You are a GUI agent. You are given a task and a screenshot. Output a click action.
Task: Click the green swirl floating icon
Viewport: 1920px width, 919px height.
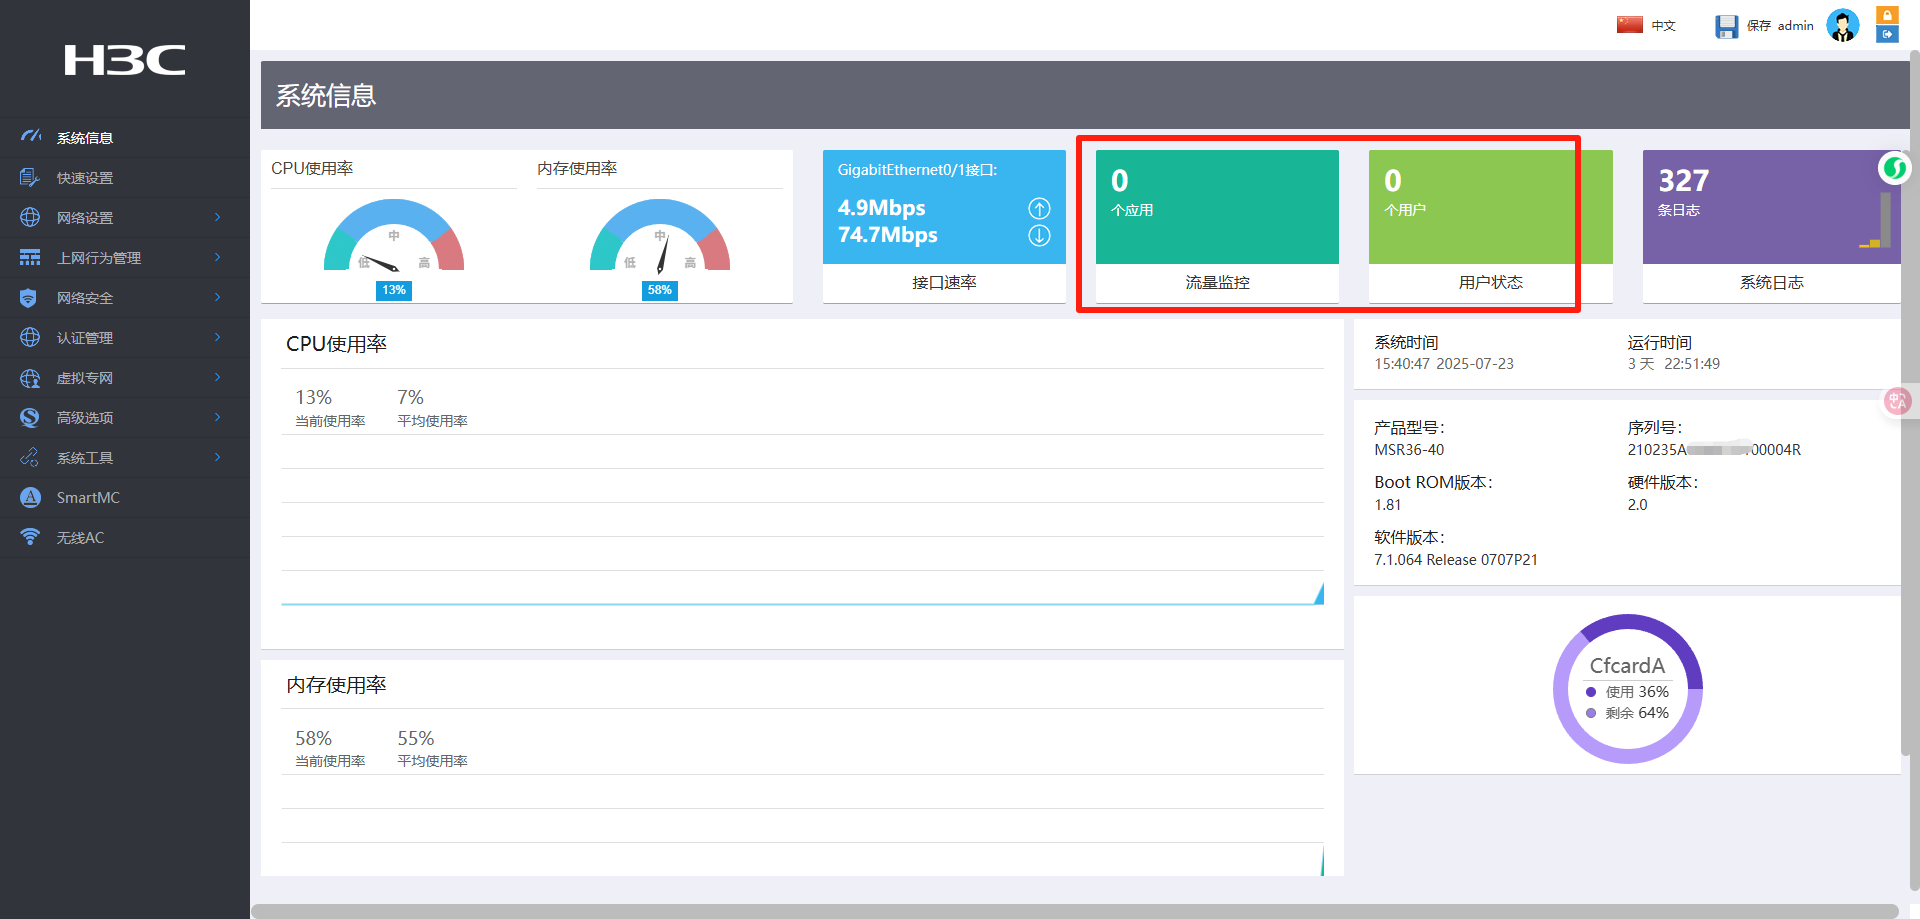pos(1894,168)
